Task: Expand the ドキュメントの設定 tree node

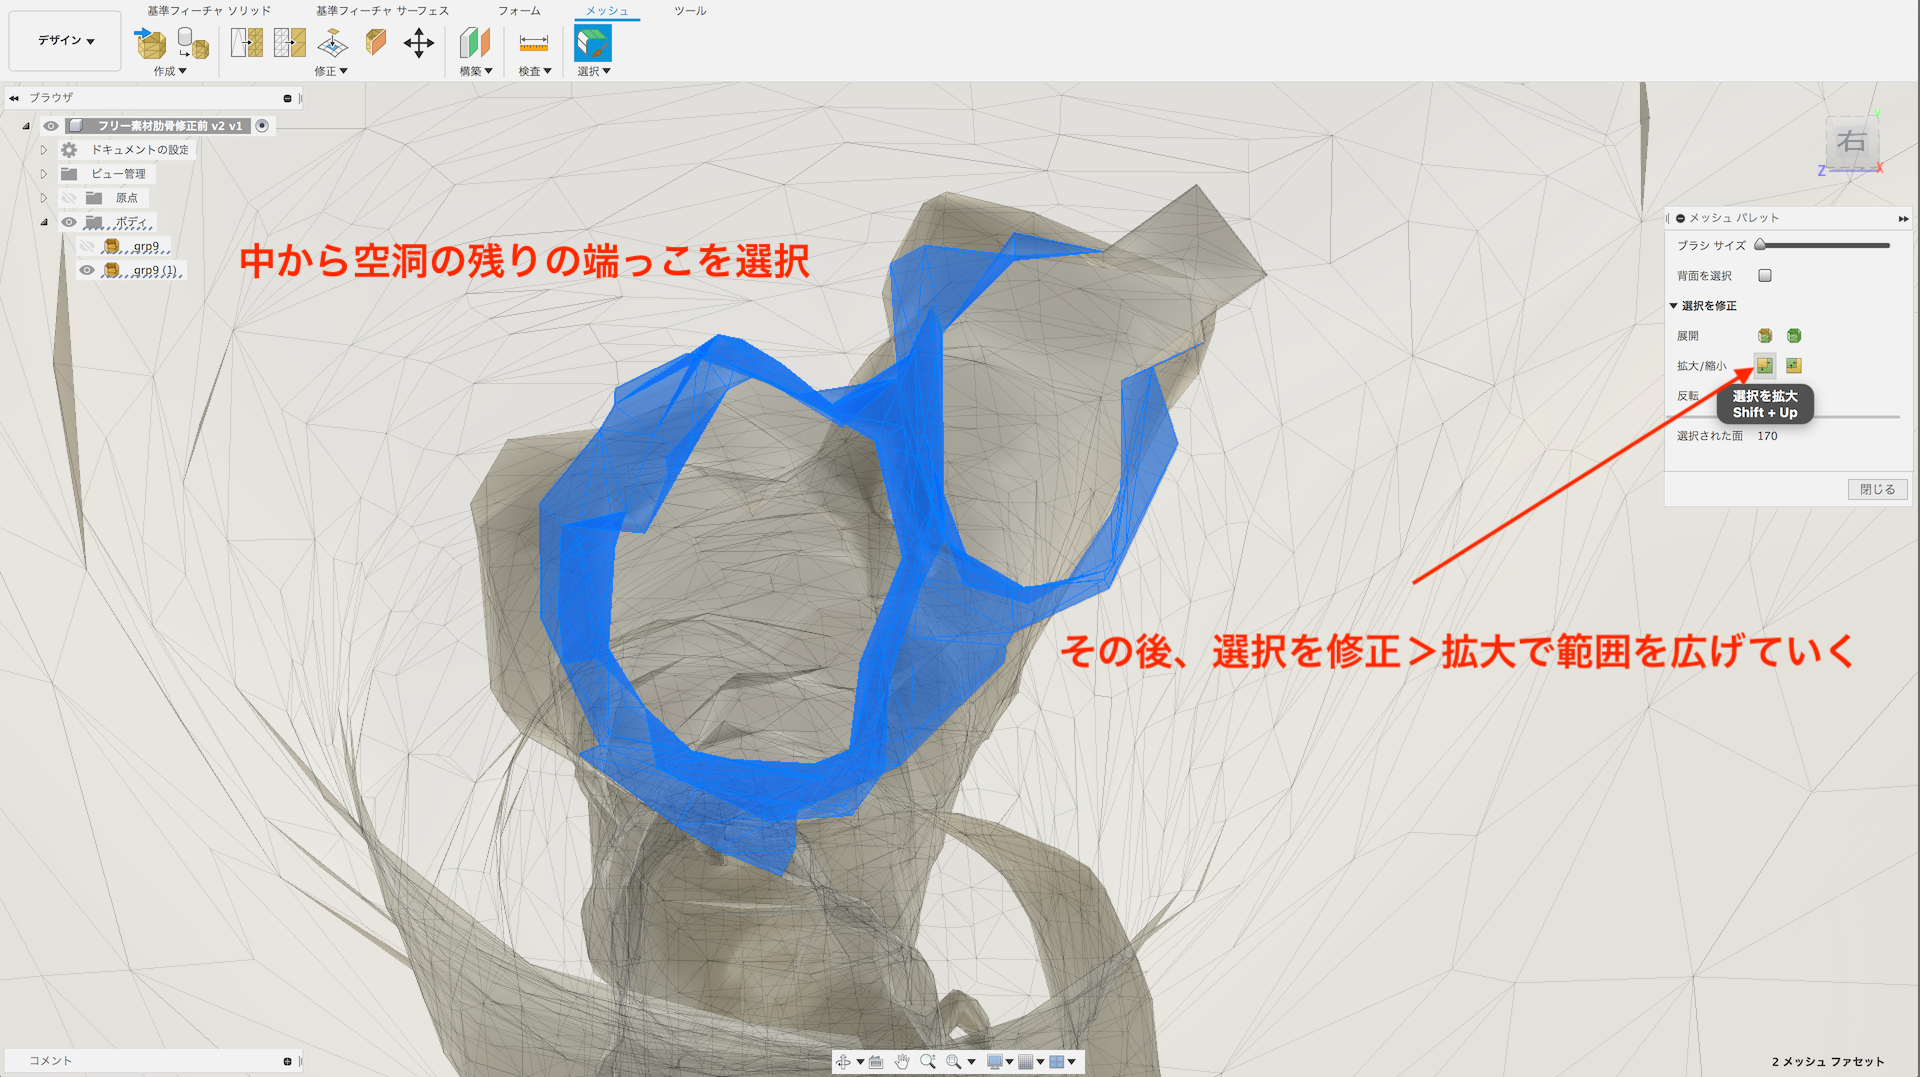Action: [x=44, y=150]
